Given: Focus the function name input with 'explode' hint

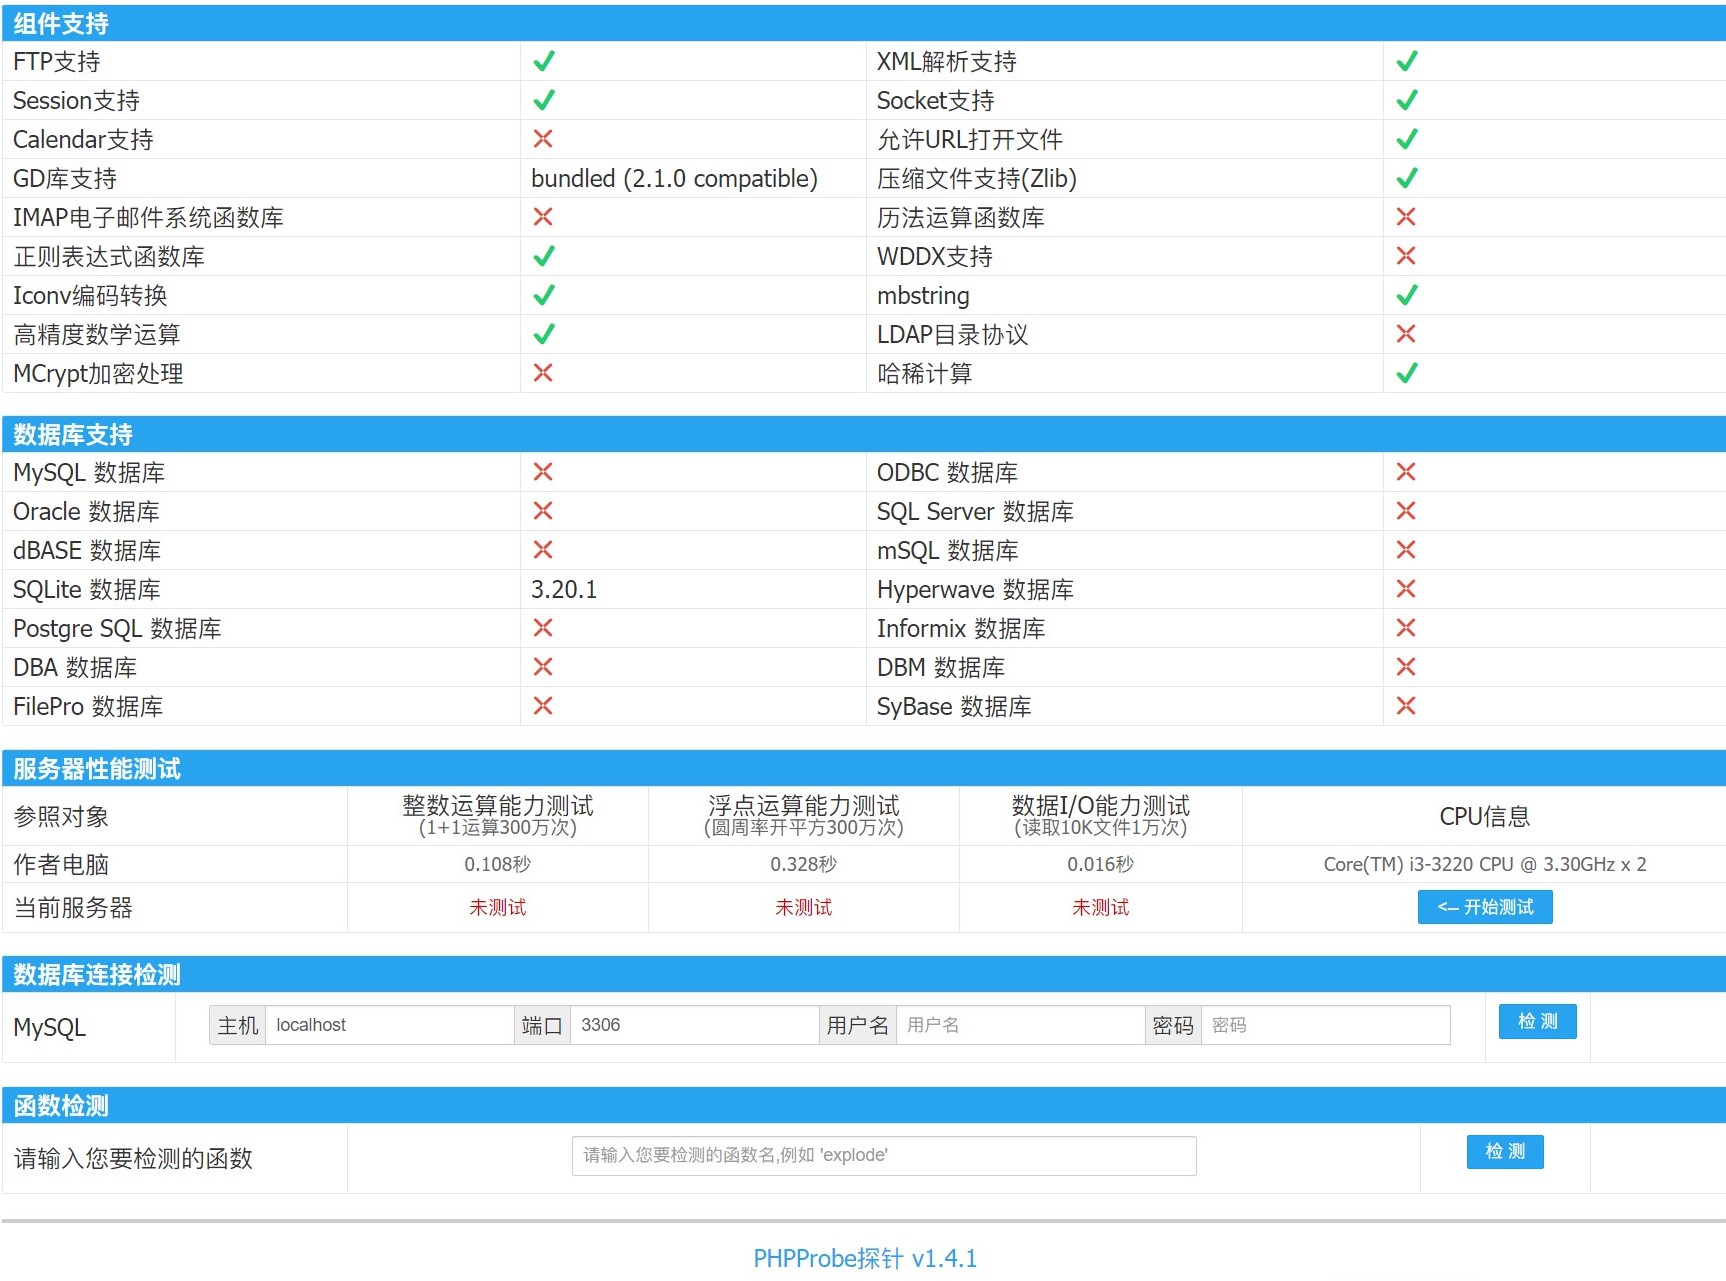Looking at the screenshot, I should [x=883, y=1155].
